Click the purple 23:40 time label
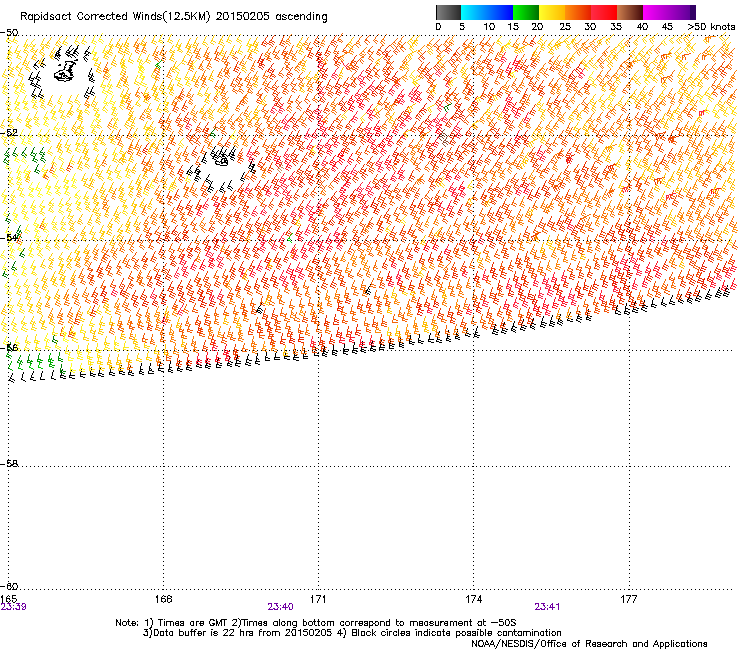Screen dimensions: 740x650 [x=280, y=607]
